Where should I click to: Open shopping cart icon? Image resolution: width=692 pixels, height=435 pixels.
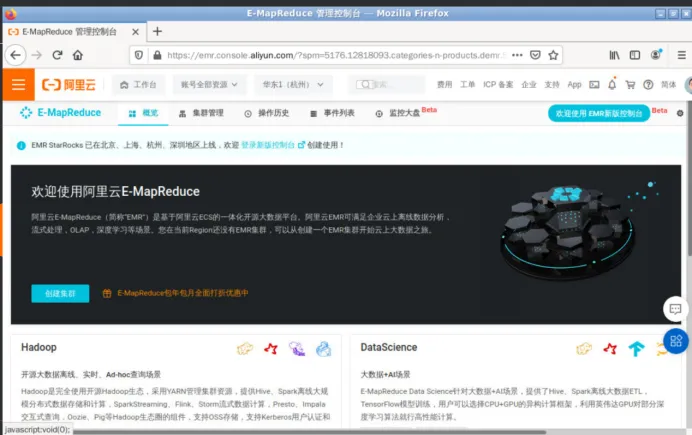click(x=630, y=84)
